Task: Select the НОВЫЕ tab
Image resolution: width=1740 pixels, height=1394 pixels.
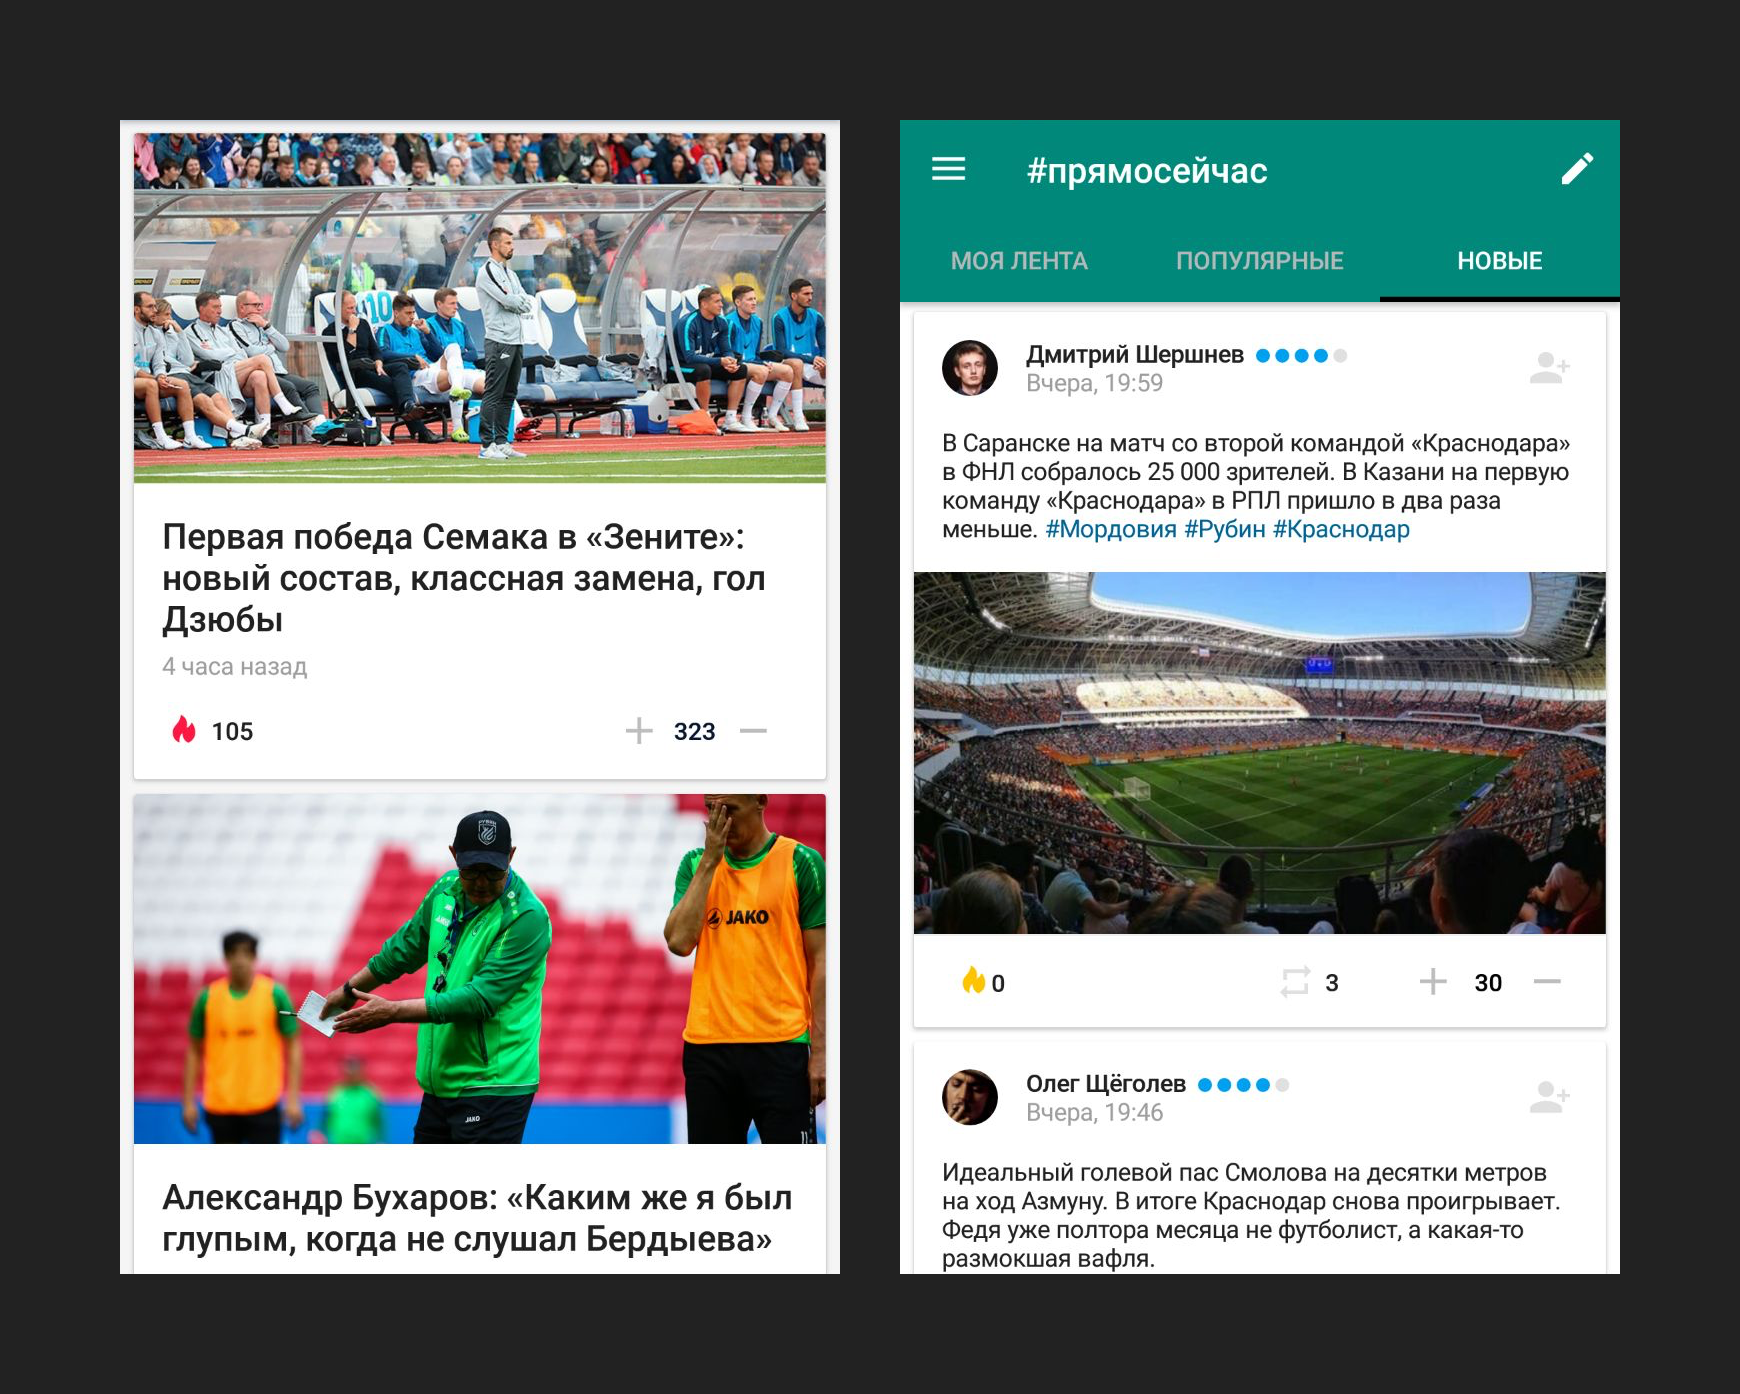Action: coord(1499,261)
